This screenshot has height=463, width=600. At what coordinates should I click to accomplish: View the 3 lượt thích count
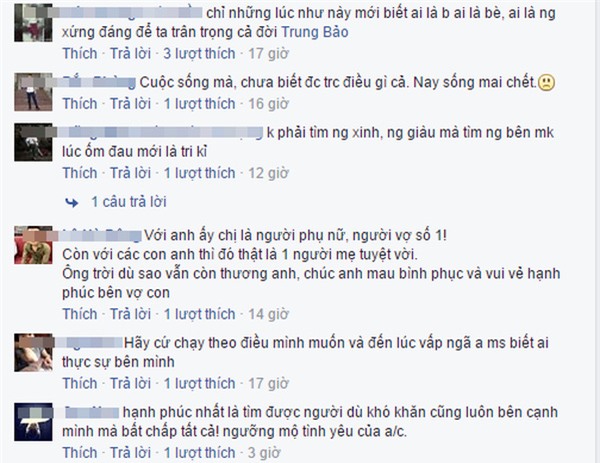(199, 54)
